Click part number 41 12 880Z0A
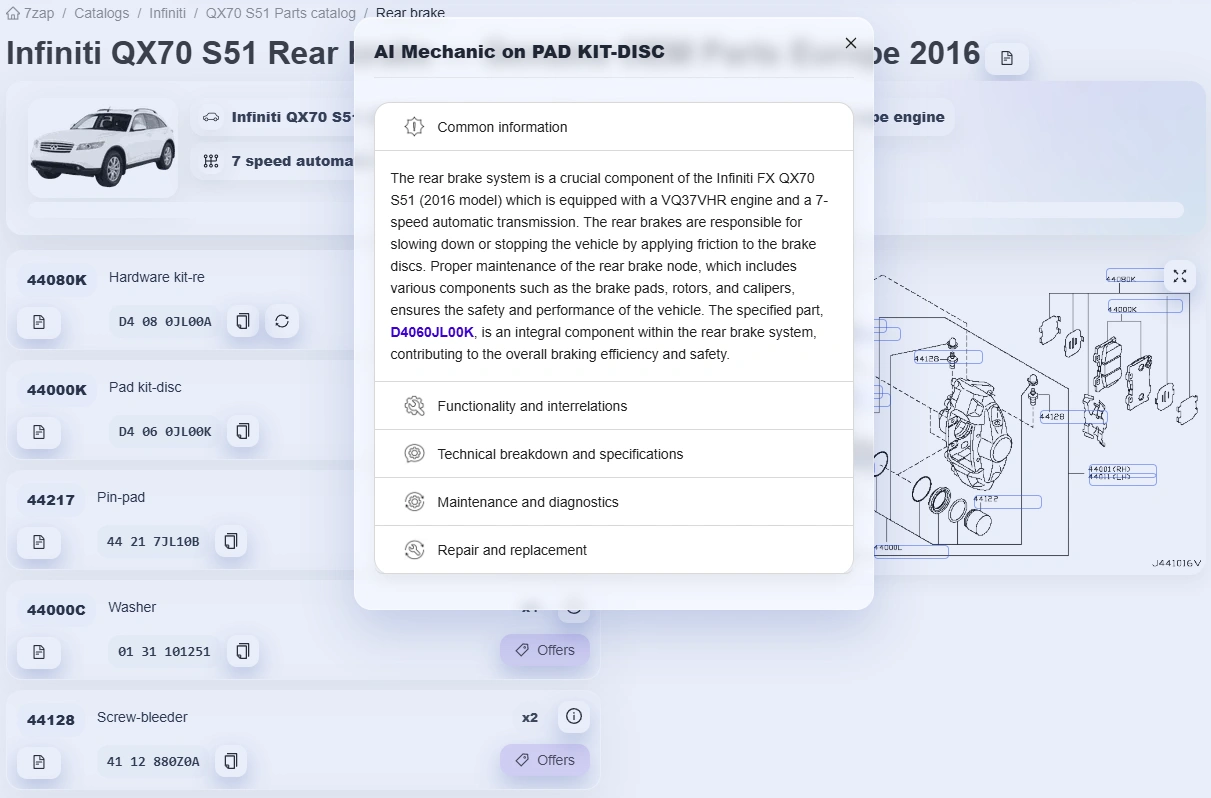1211x798 pixels. (x=153, y=761)
